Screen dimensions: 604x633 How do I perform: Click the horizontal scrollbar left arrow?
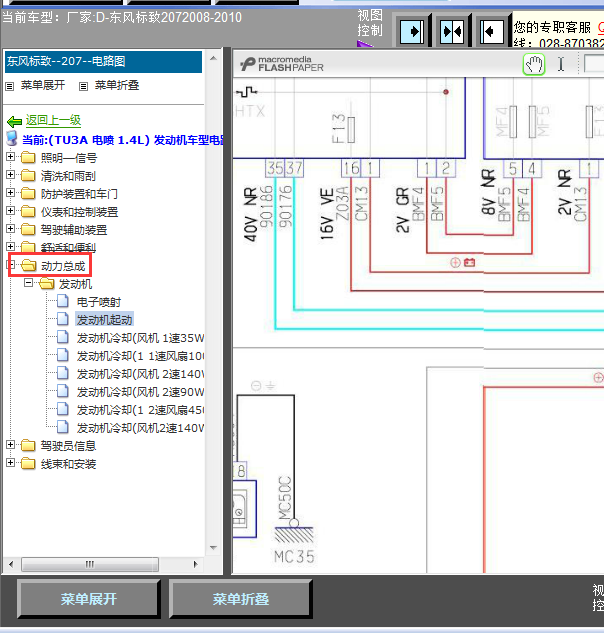11,564
